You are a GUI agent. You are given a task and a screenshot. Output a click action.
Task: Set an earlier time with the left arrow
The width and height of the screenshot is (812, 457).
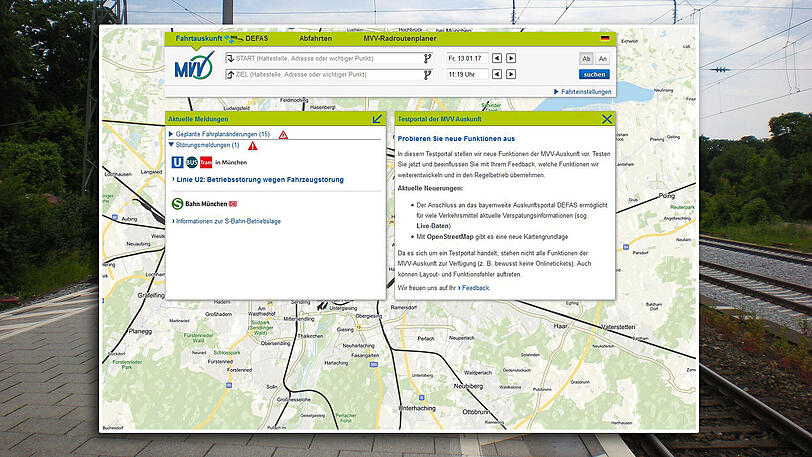coord(497,75)
